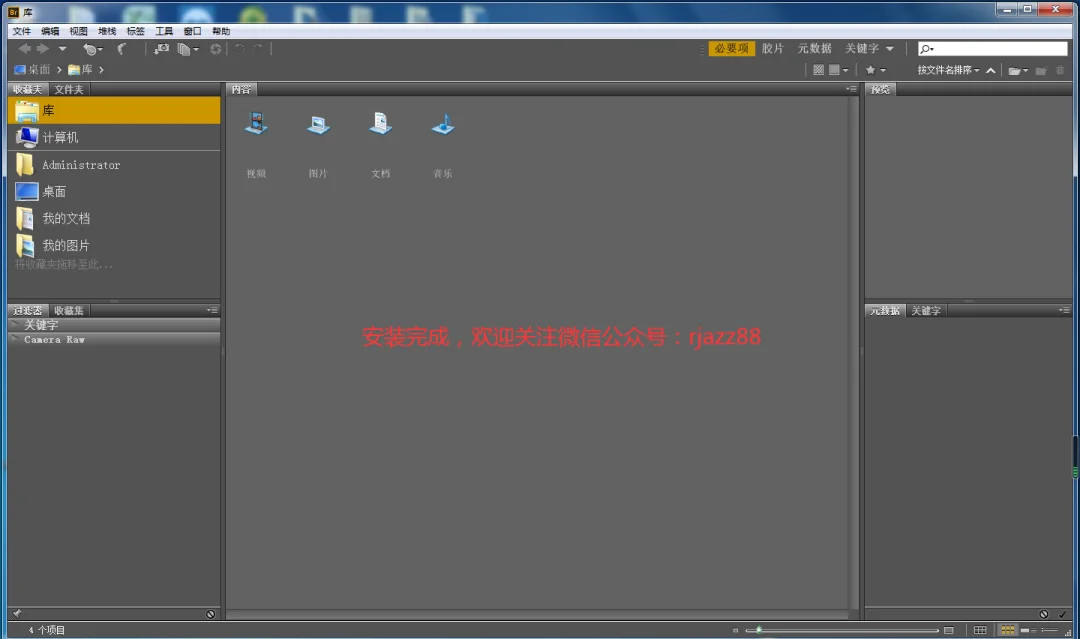The height and width of the screenshot is (639, 1080).
Task: Select 我的文档 in the favorites list
Action: tap(114, 218)
